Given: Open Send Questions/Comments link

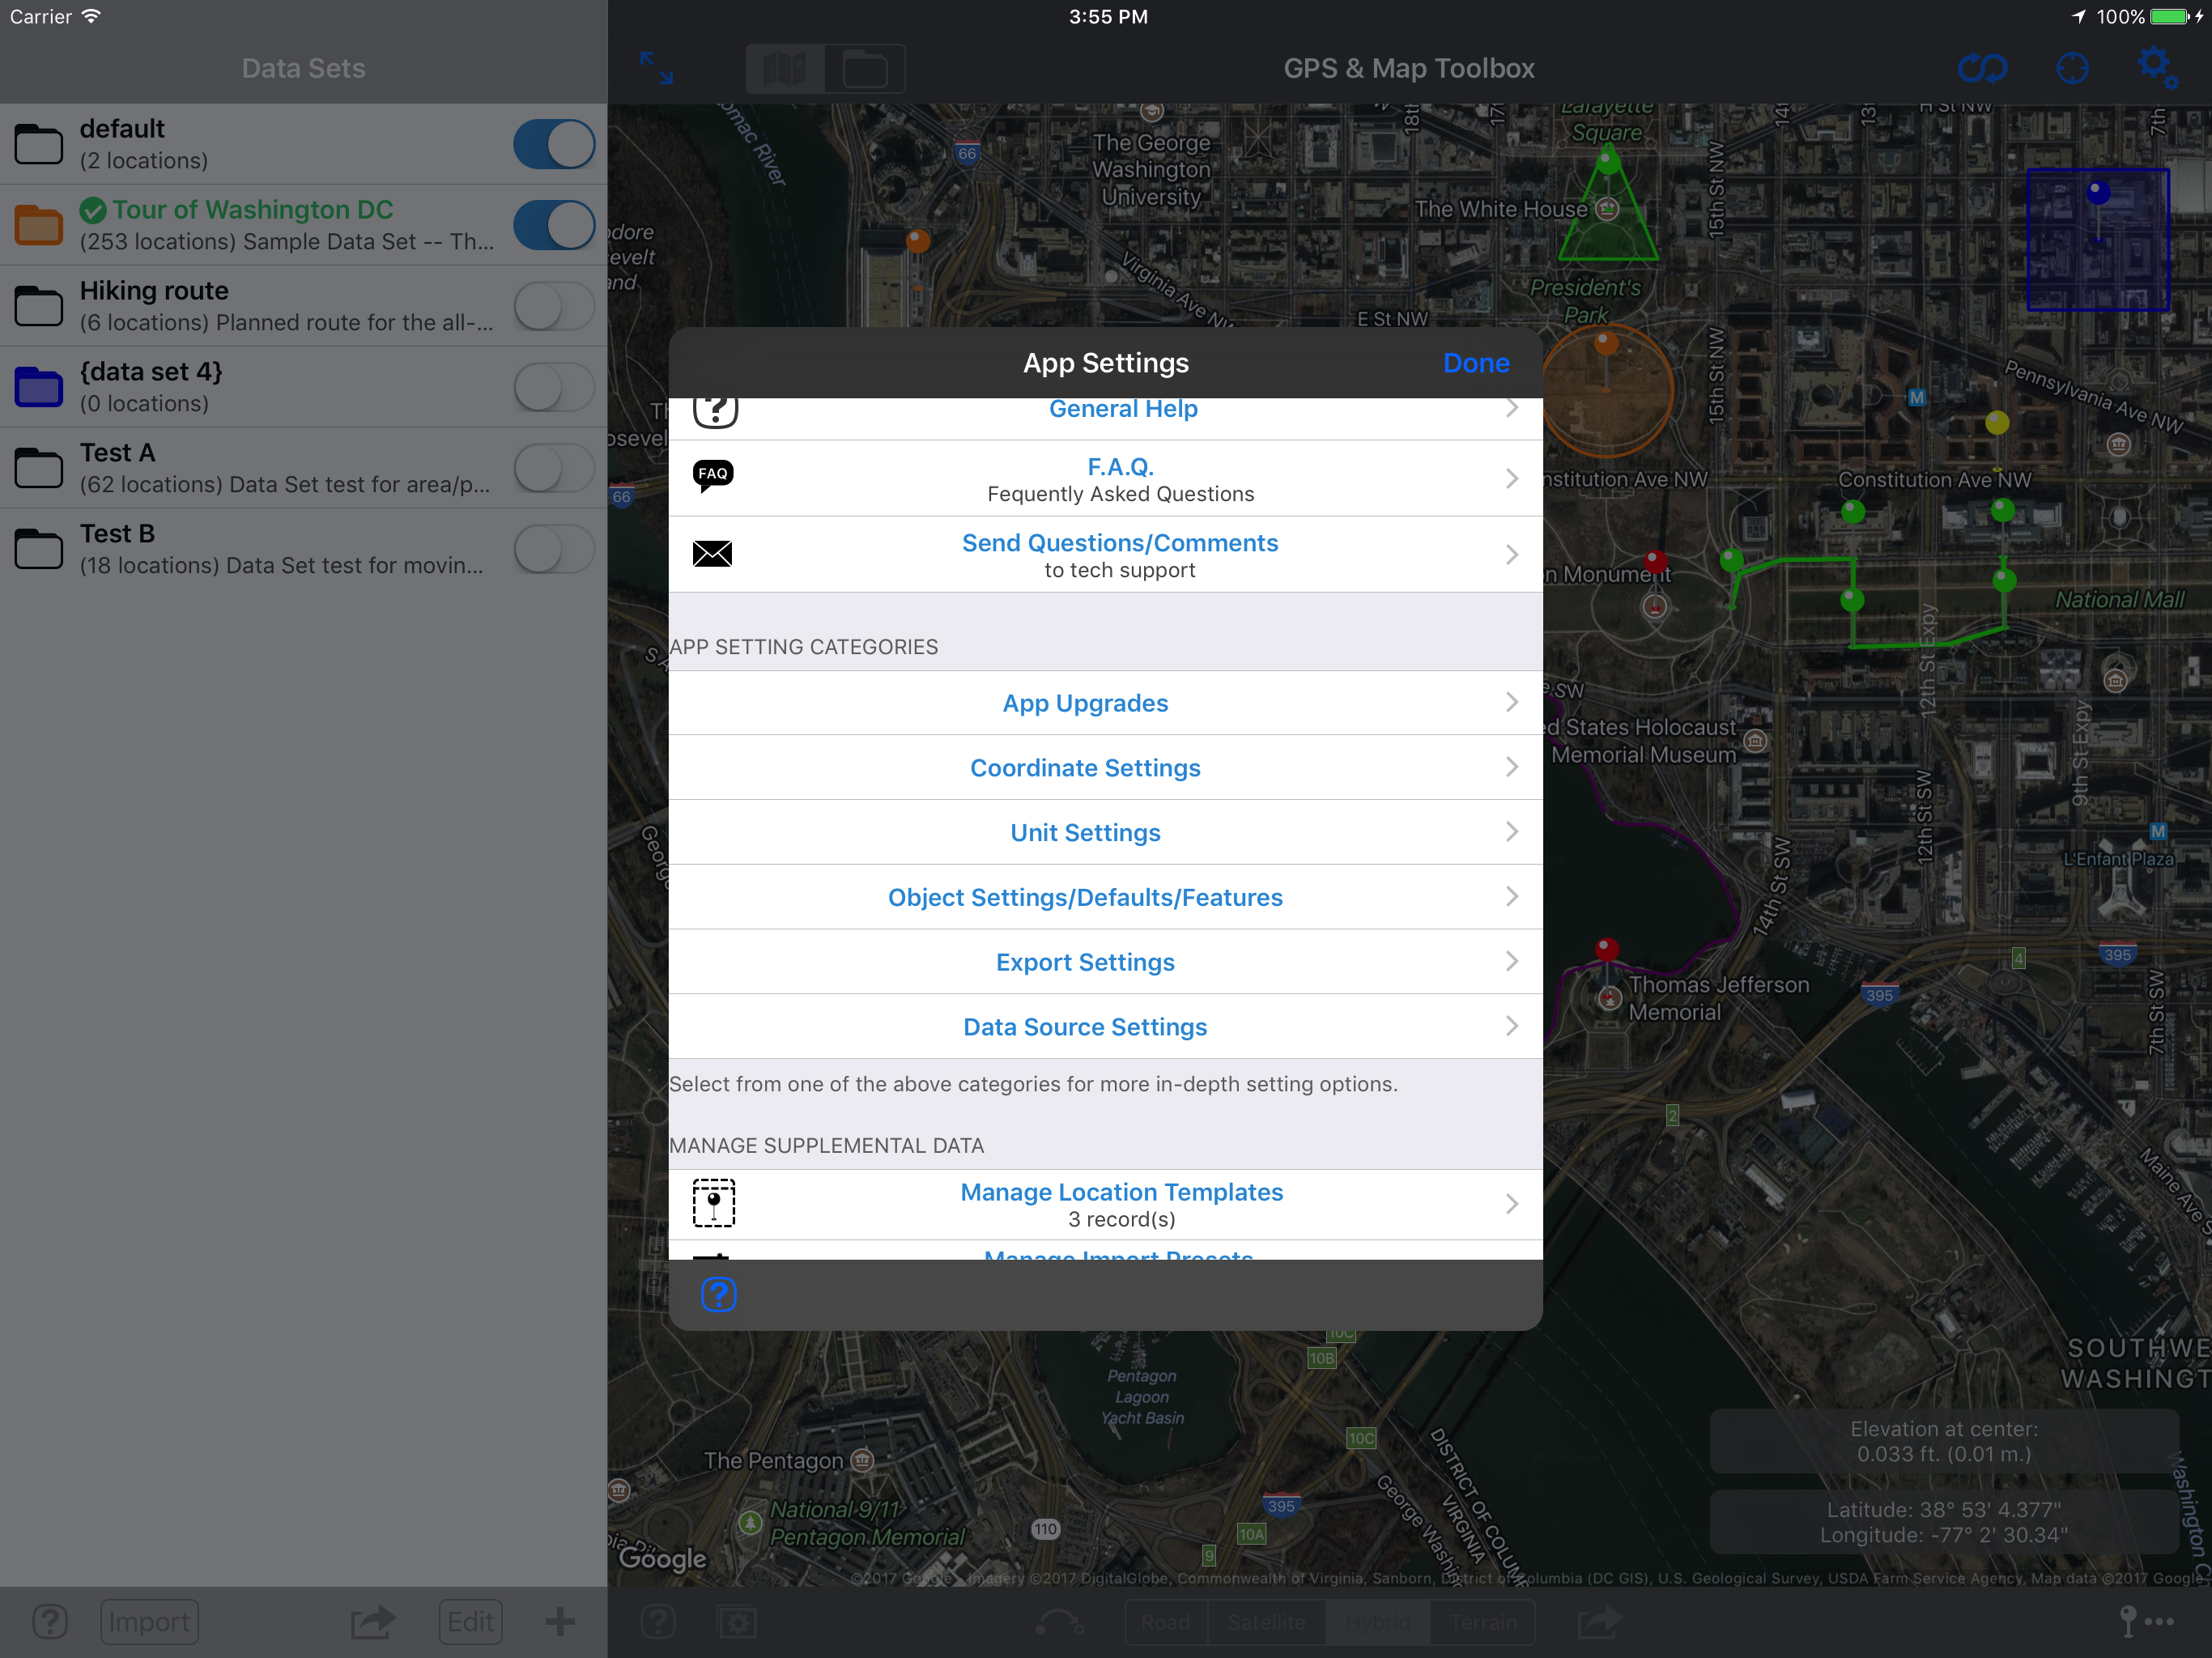Looking at the screenshot, I should click(1120, 543).
